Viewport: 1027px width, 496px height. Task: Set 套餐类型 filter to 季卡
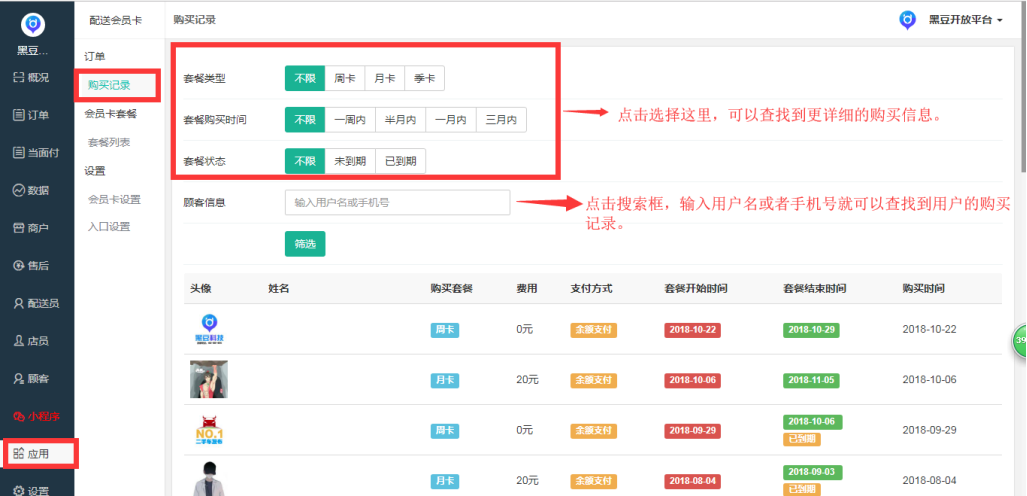click(x=424, y=79)
